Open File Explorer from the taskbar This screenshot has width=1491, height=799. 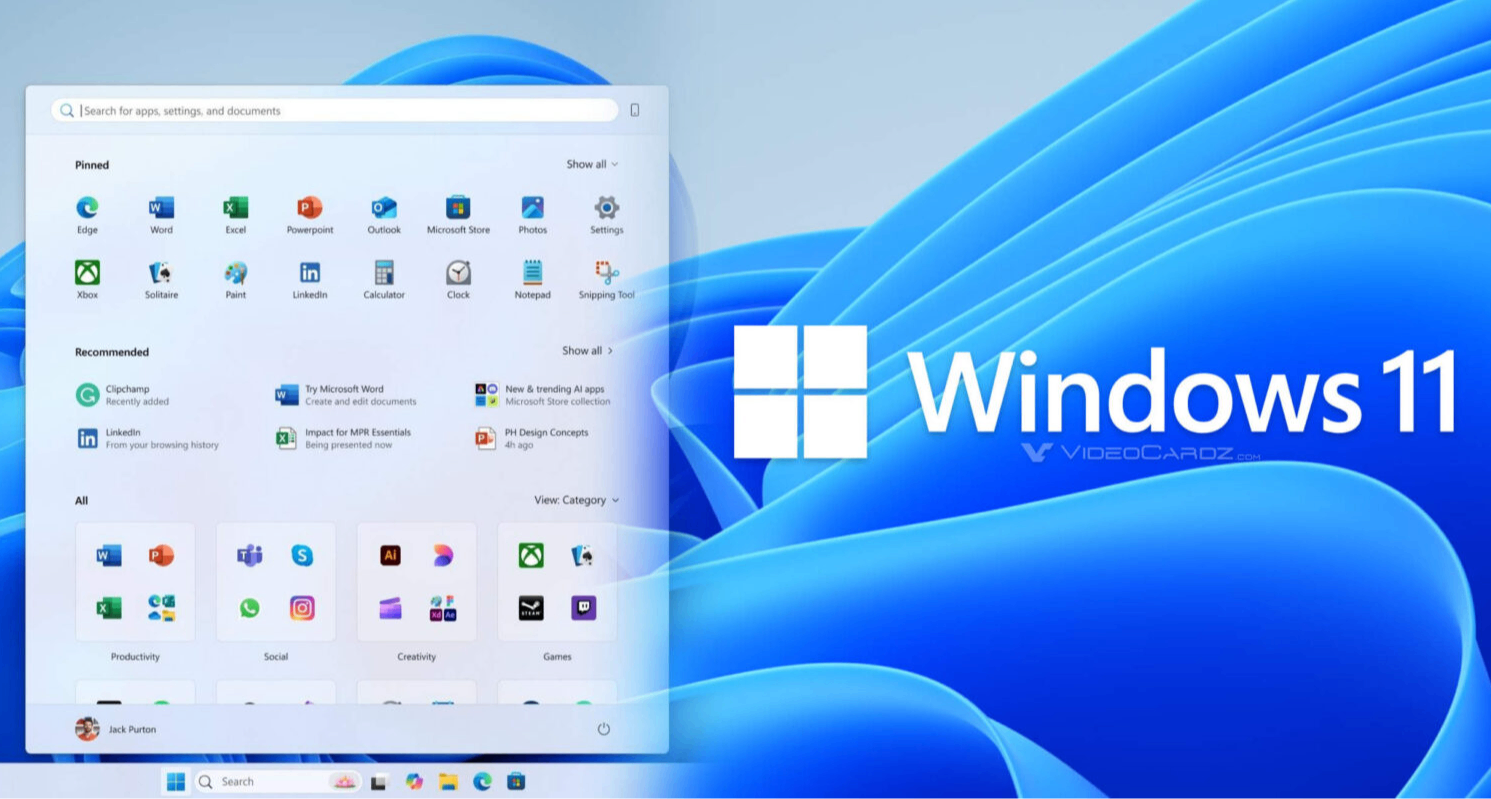tap(448, 781)
